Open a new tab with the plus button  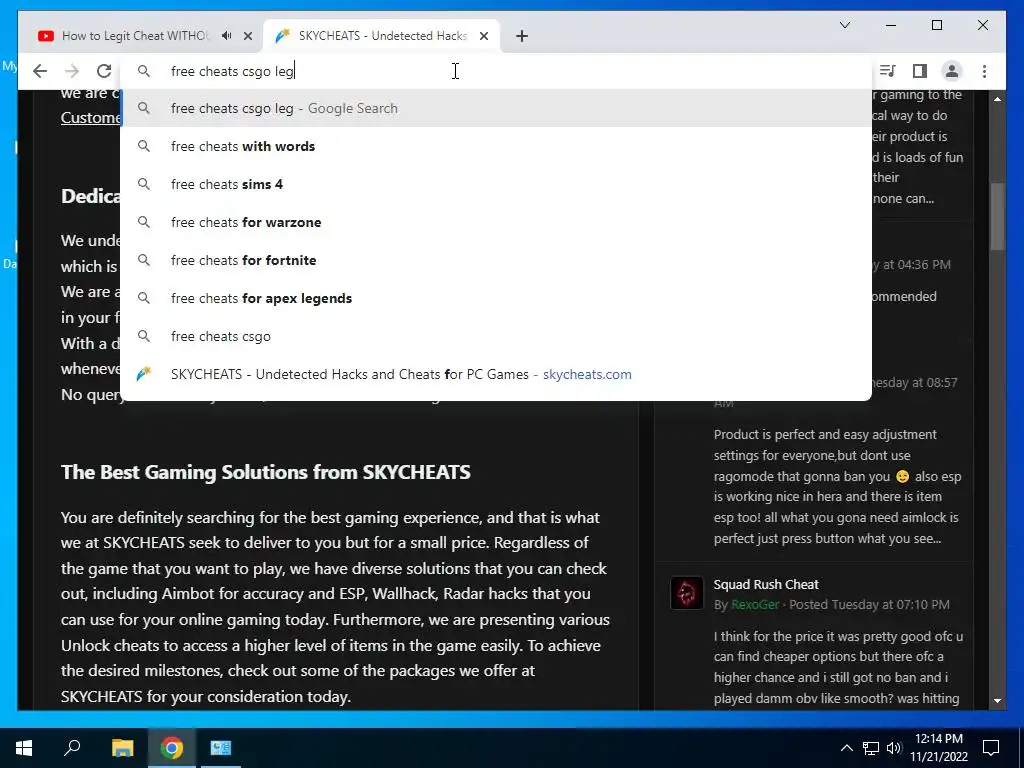click(522, 36)
